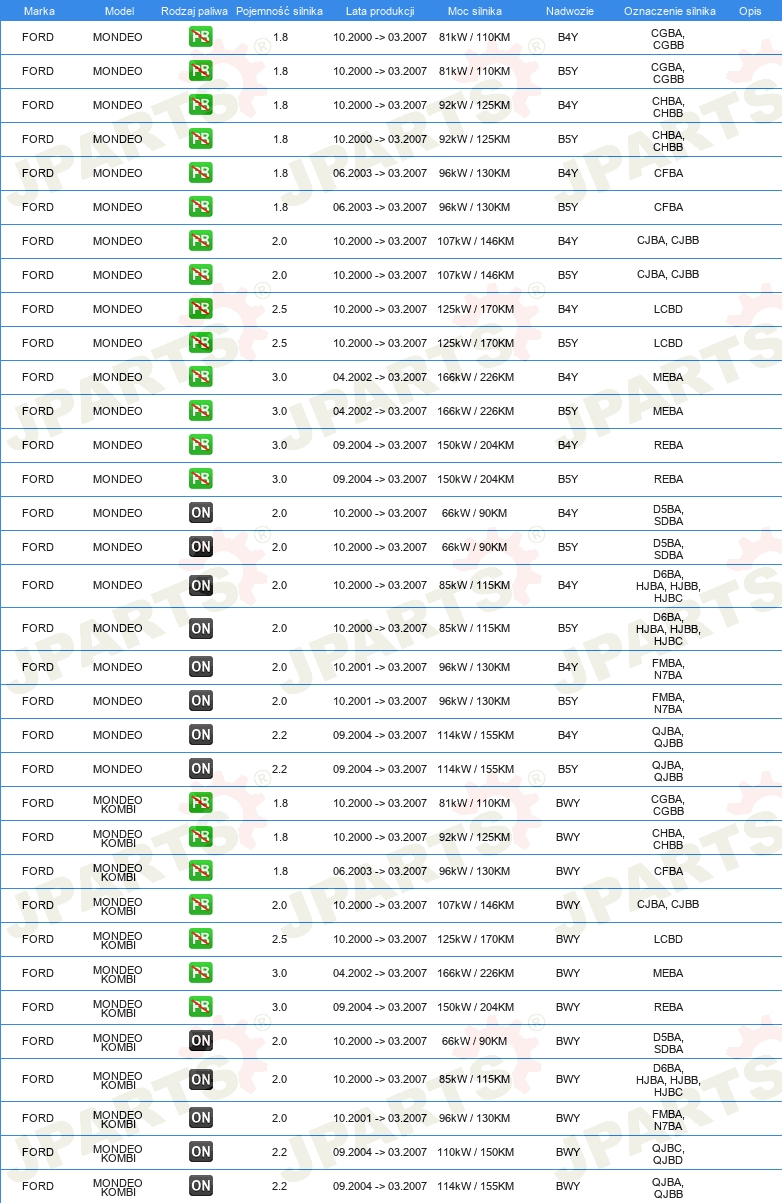782x1203 pixels.
Task: Click CHBA, CHBB codes in BWY row
Action: [668, 838]
